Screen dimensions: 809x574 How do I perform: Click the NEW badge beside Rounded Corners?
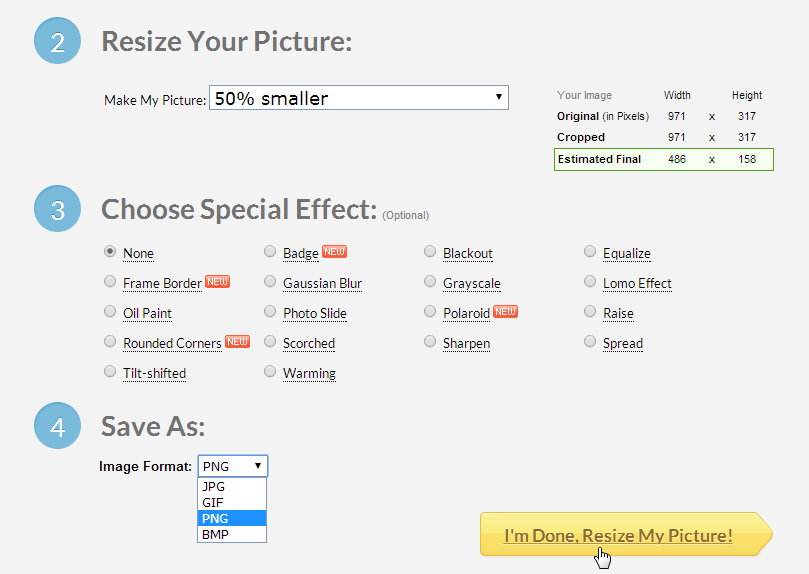pos(237,341)
